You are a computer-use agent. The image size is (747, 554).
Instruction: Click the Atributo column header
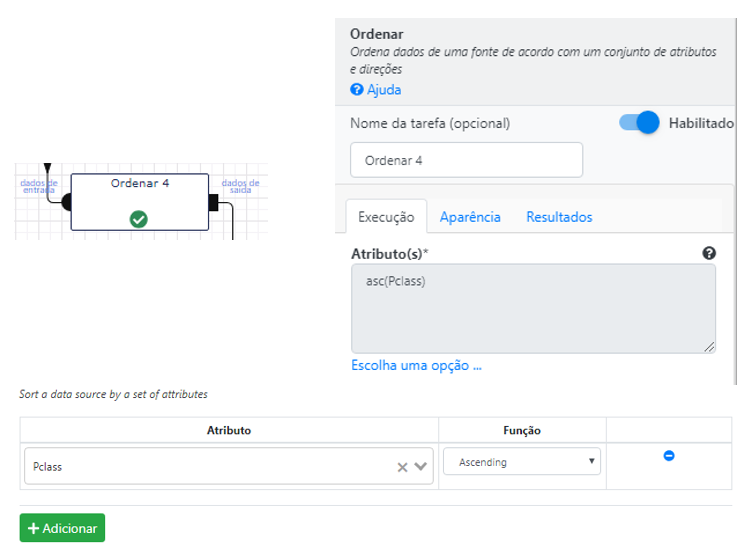point(229,430)
